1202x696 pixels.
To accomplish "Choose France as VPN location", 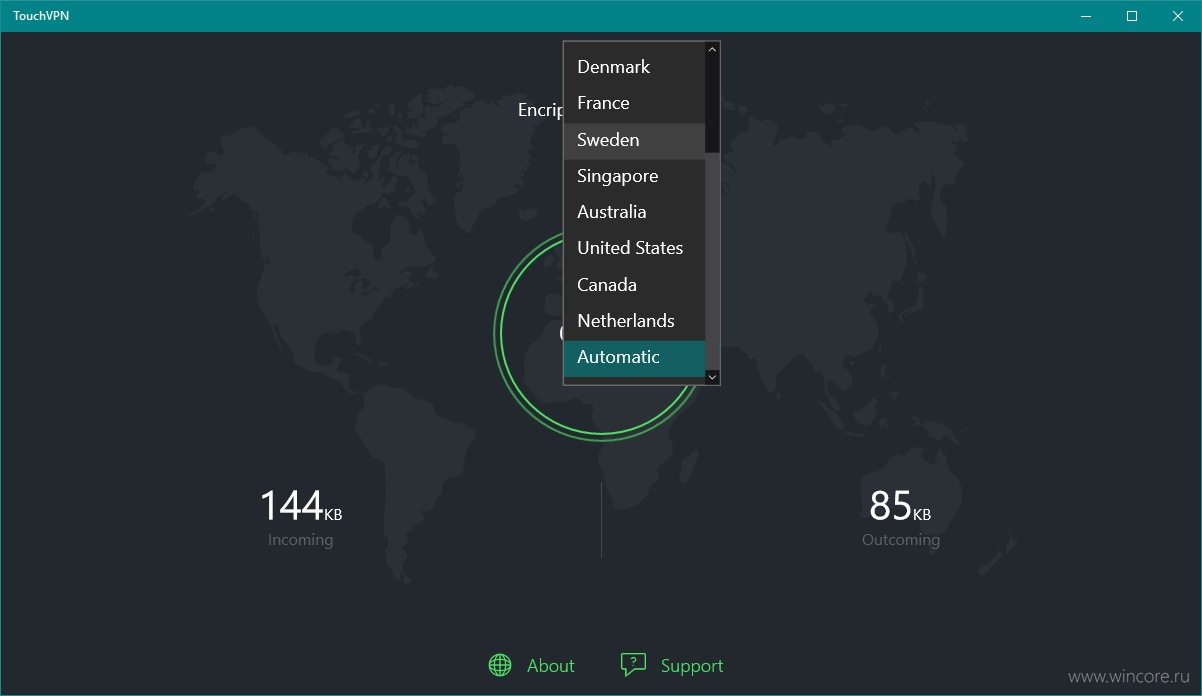I will pos(634,103).
